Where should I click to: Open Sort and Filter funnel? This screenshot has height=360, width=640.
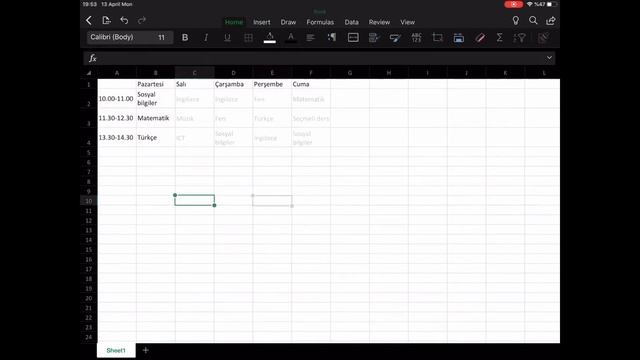tap(520, 38)
